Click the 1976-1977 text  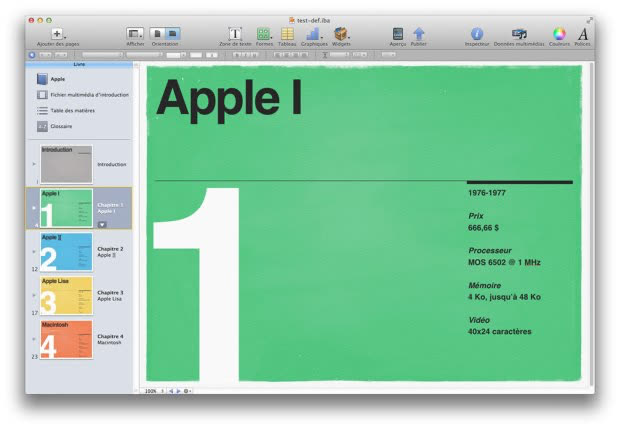tap(487, 193)
